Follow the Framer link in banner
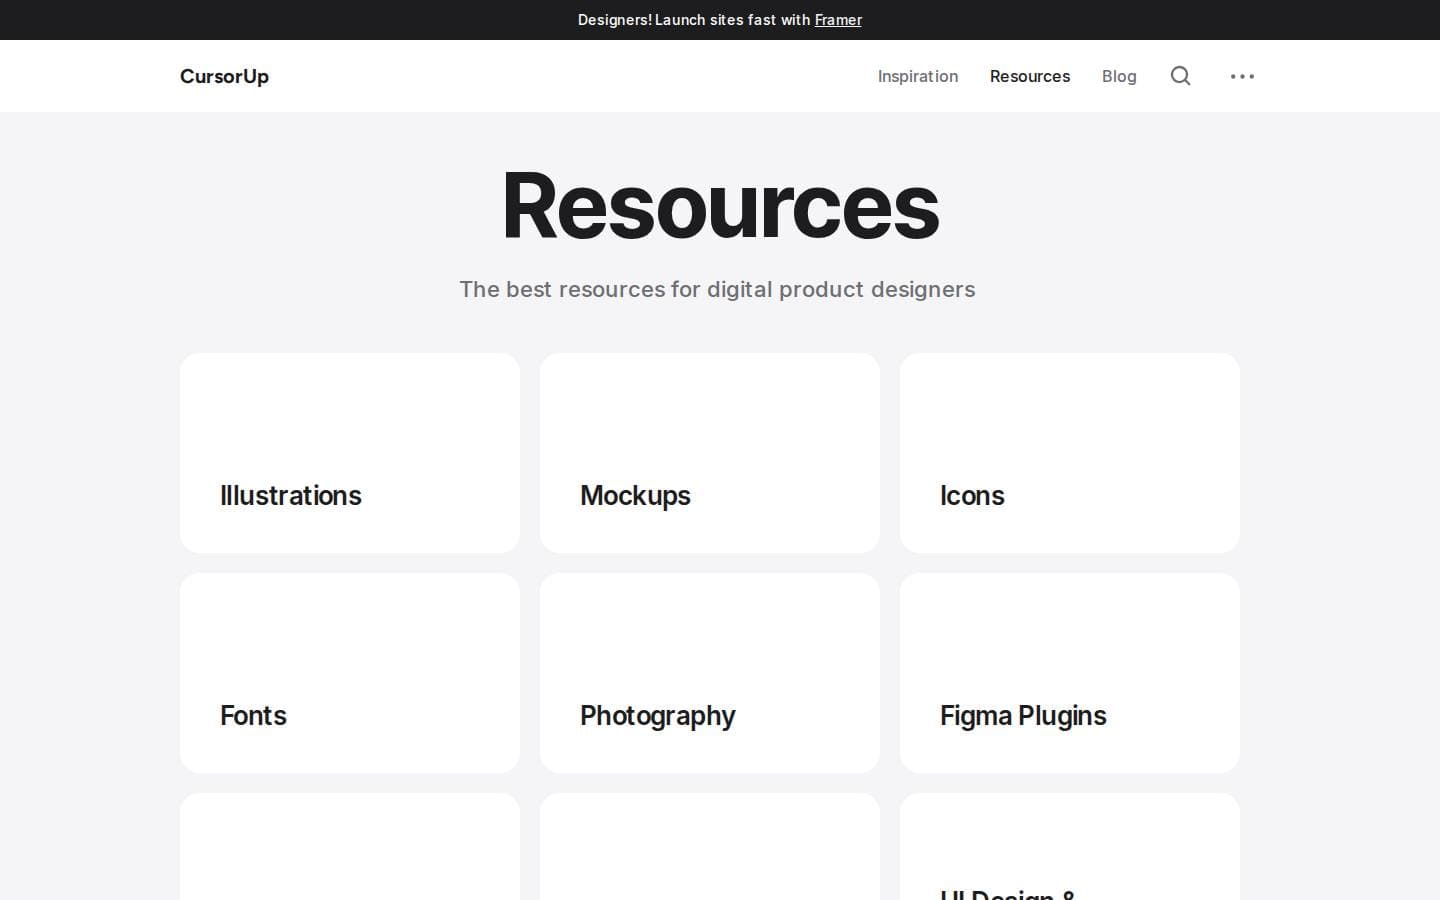The width and height of the screenshot is (1440, 900). point(838,20)
